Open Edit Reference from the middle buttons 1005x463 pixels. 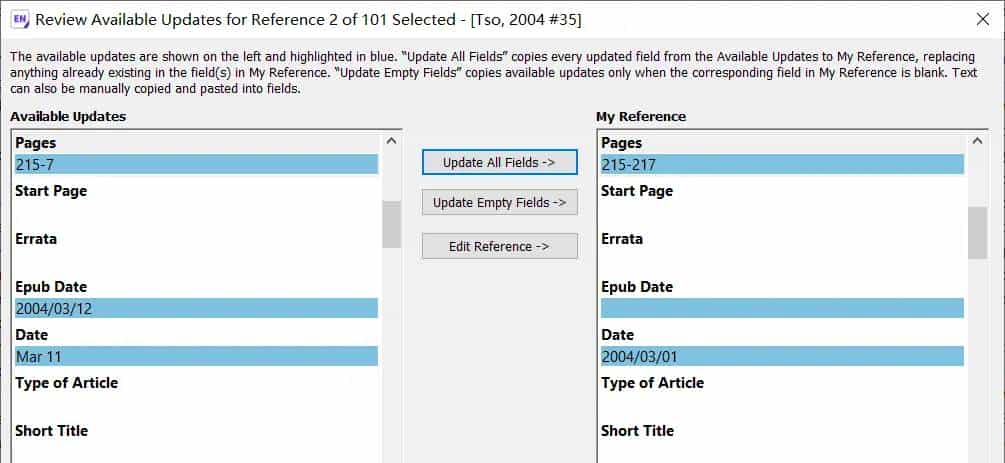(x=499, y=246)
